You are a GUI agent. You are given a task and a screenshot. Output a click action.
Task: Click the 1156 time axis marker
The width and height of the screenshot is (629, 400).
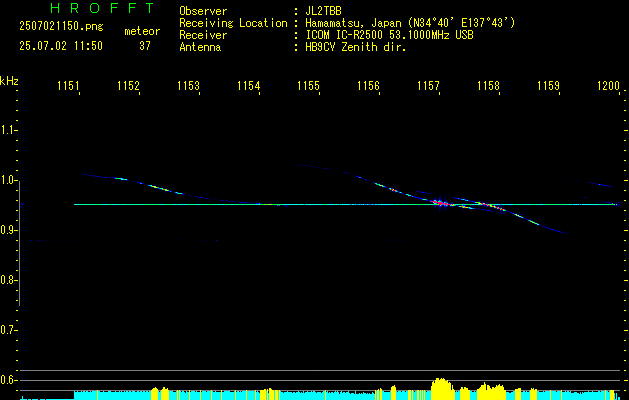click(x=368, y=86)
